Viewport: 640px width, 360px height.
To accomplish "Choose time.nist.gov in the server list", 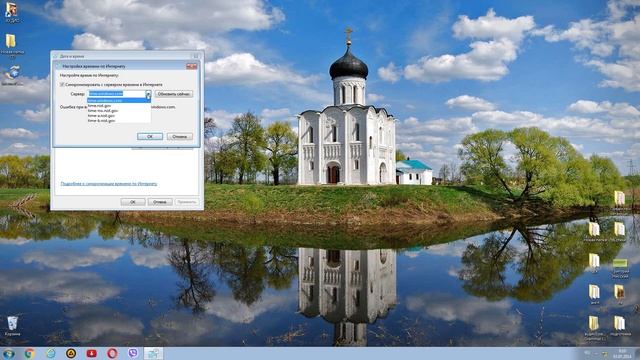I will 119,106.
